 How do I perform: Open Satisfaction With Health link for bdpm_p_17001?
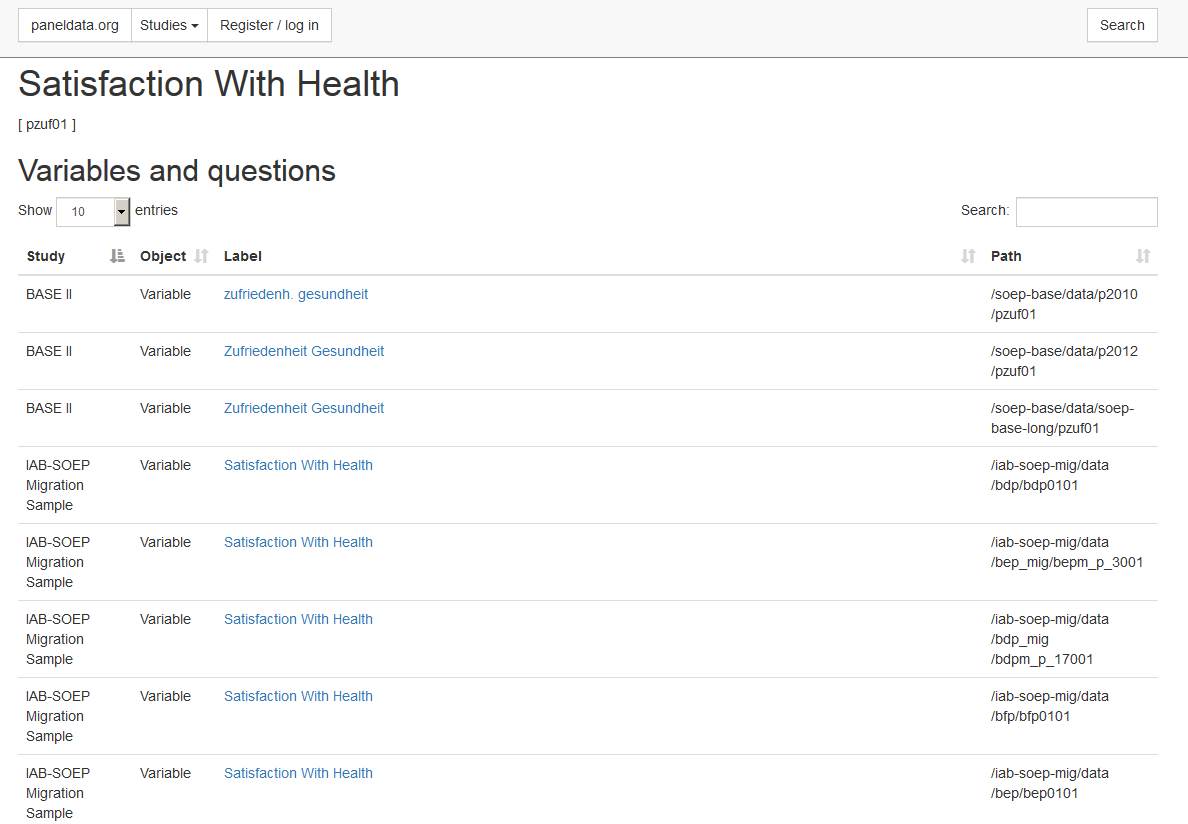(x=298, y=619)
